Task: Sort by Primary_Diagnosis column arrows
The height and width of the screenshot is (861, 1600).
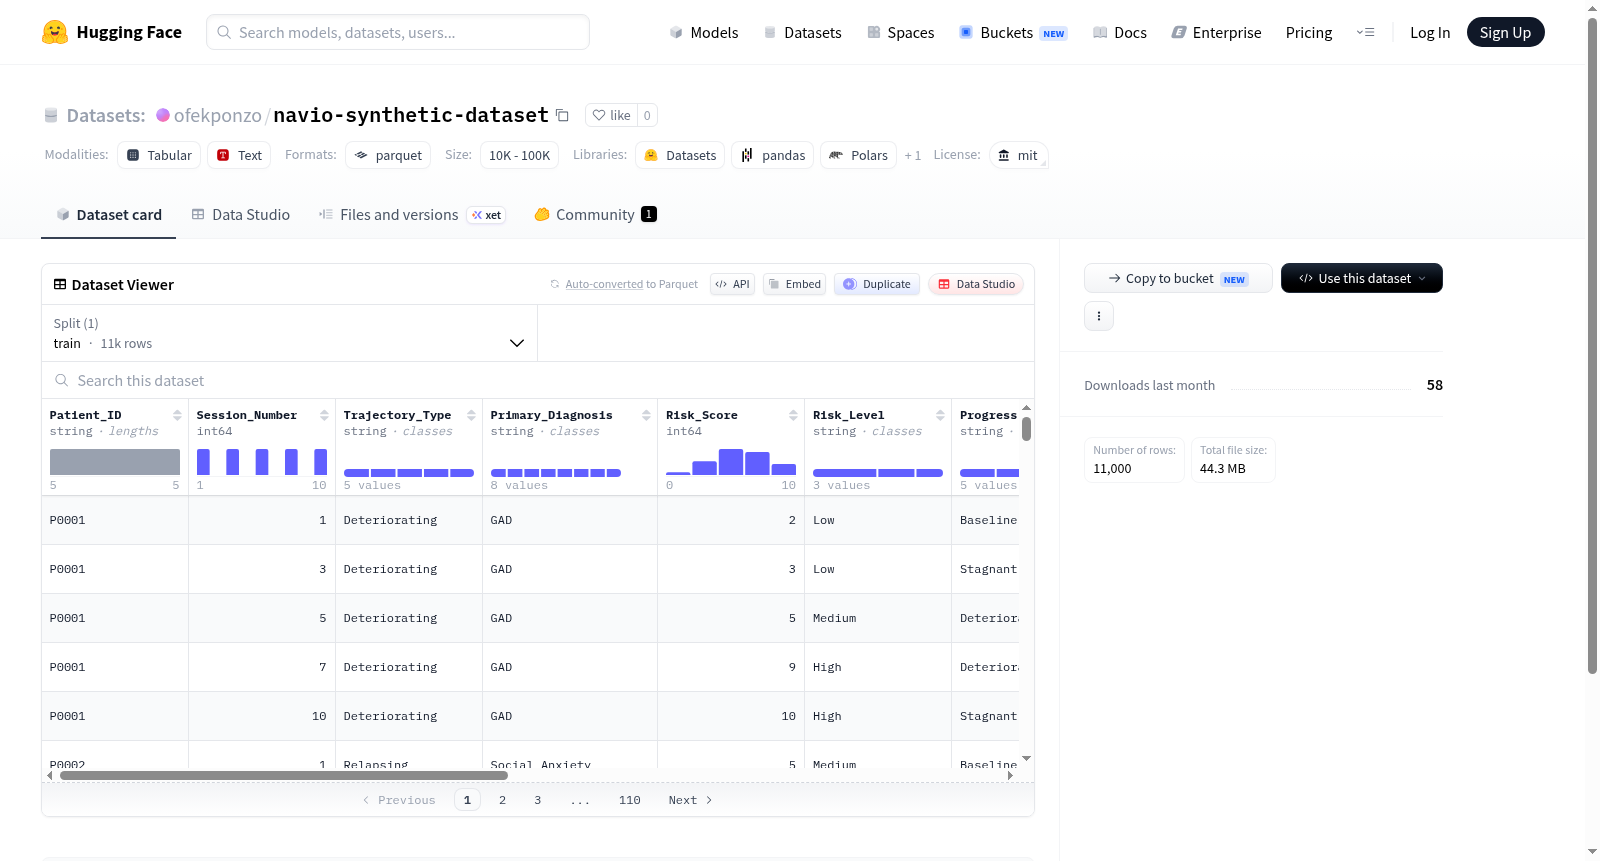Action: [646, 415]
